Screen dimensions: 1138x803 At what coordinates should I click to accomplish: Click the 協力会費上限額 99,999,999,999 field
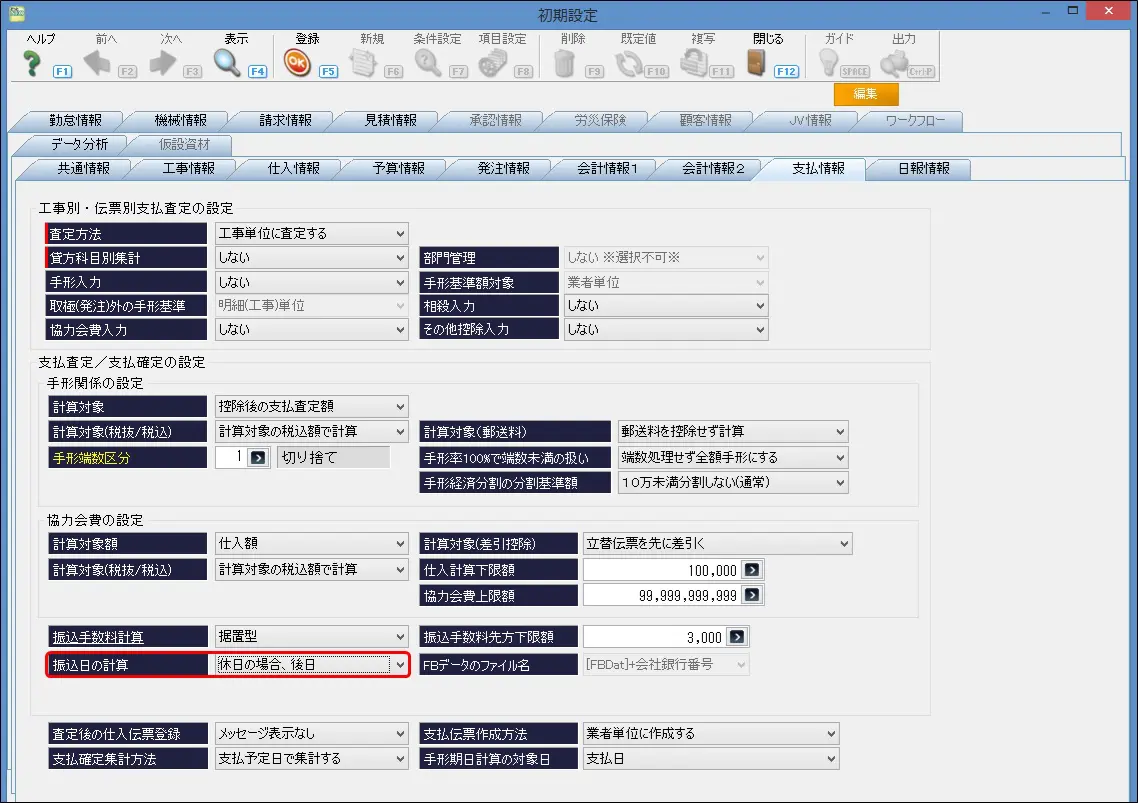pyautogui.click(x=662, y=595)
